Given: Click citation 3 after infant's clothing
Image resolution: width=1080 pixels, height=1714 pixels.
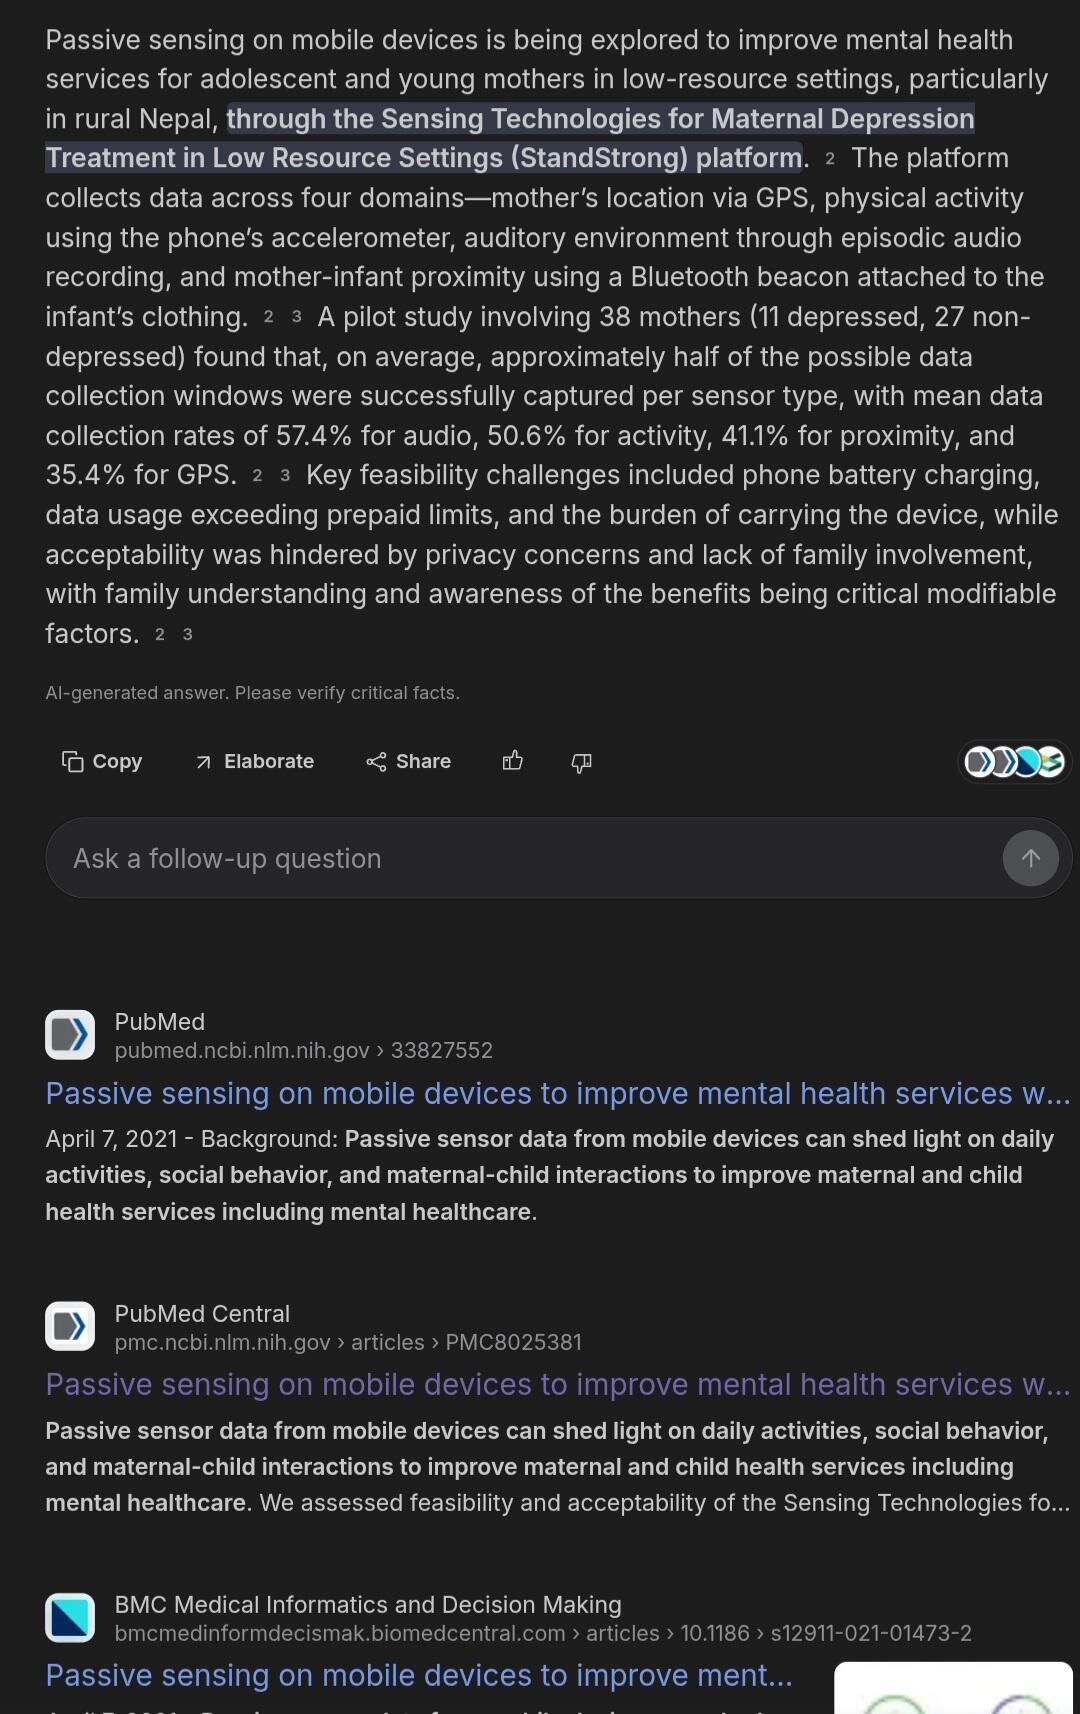Looking at the screenshot, I should point(297,317).
